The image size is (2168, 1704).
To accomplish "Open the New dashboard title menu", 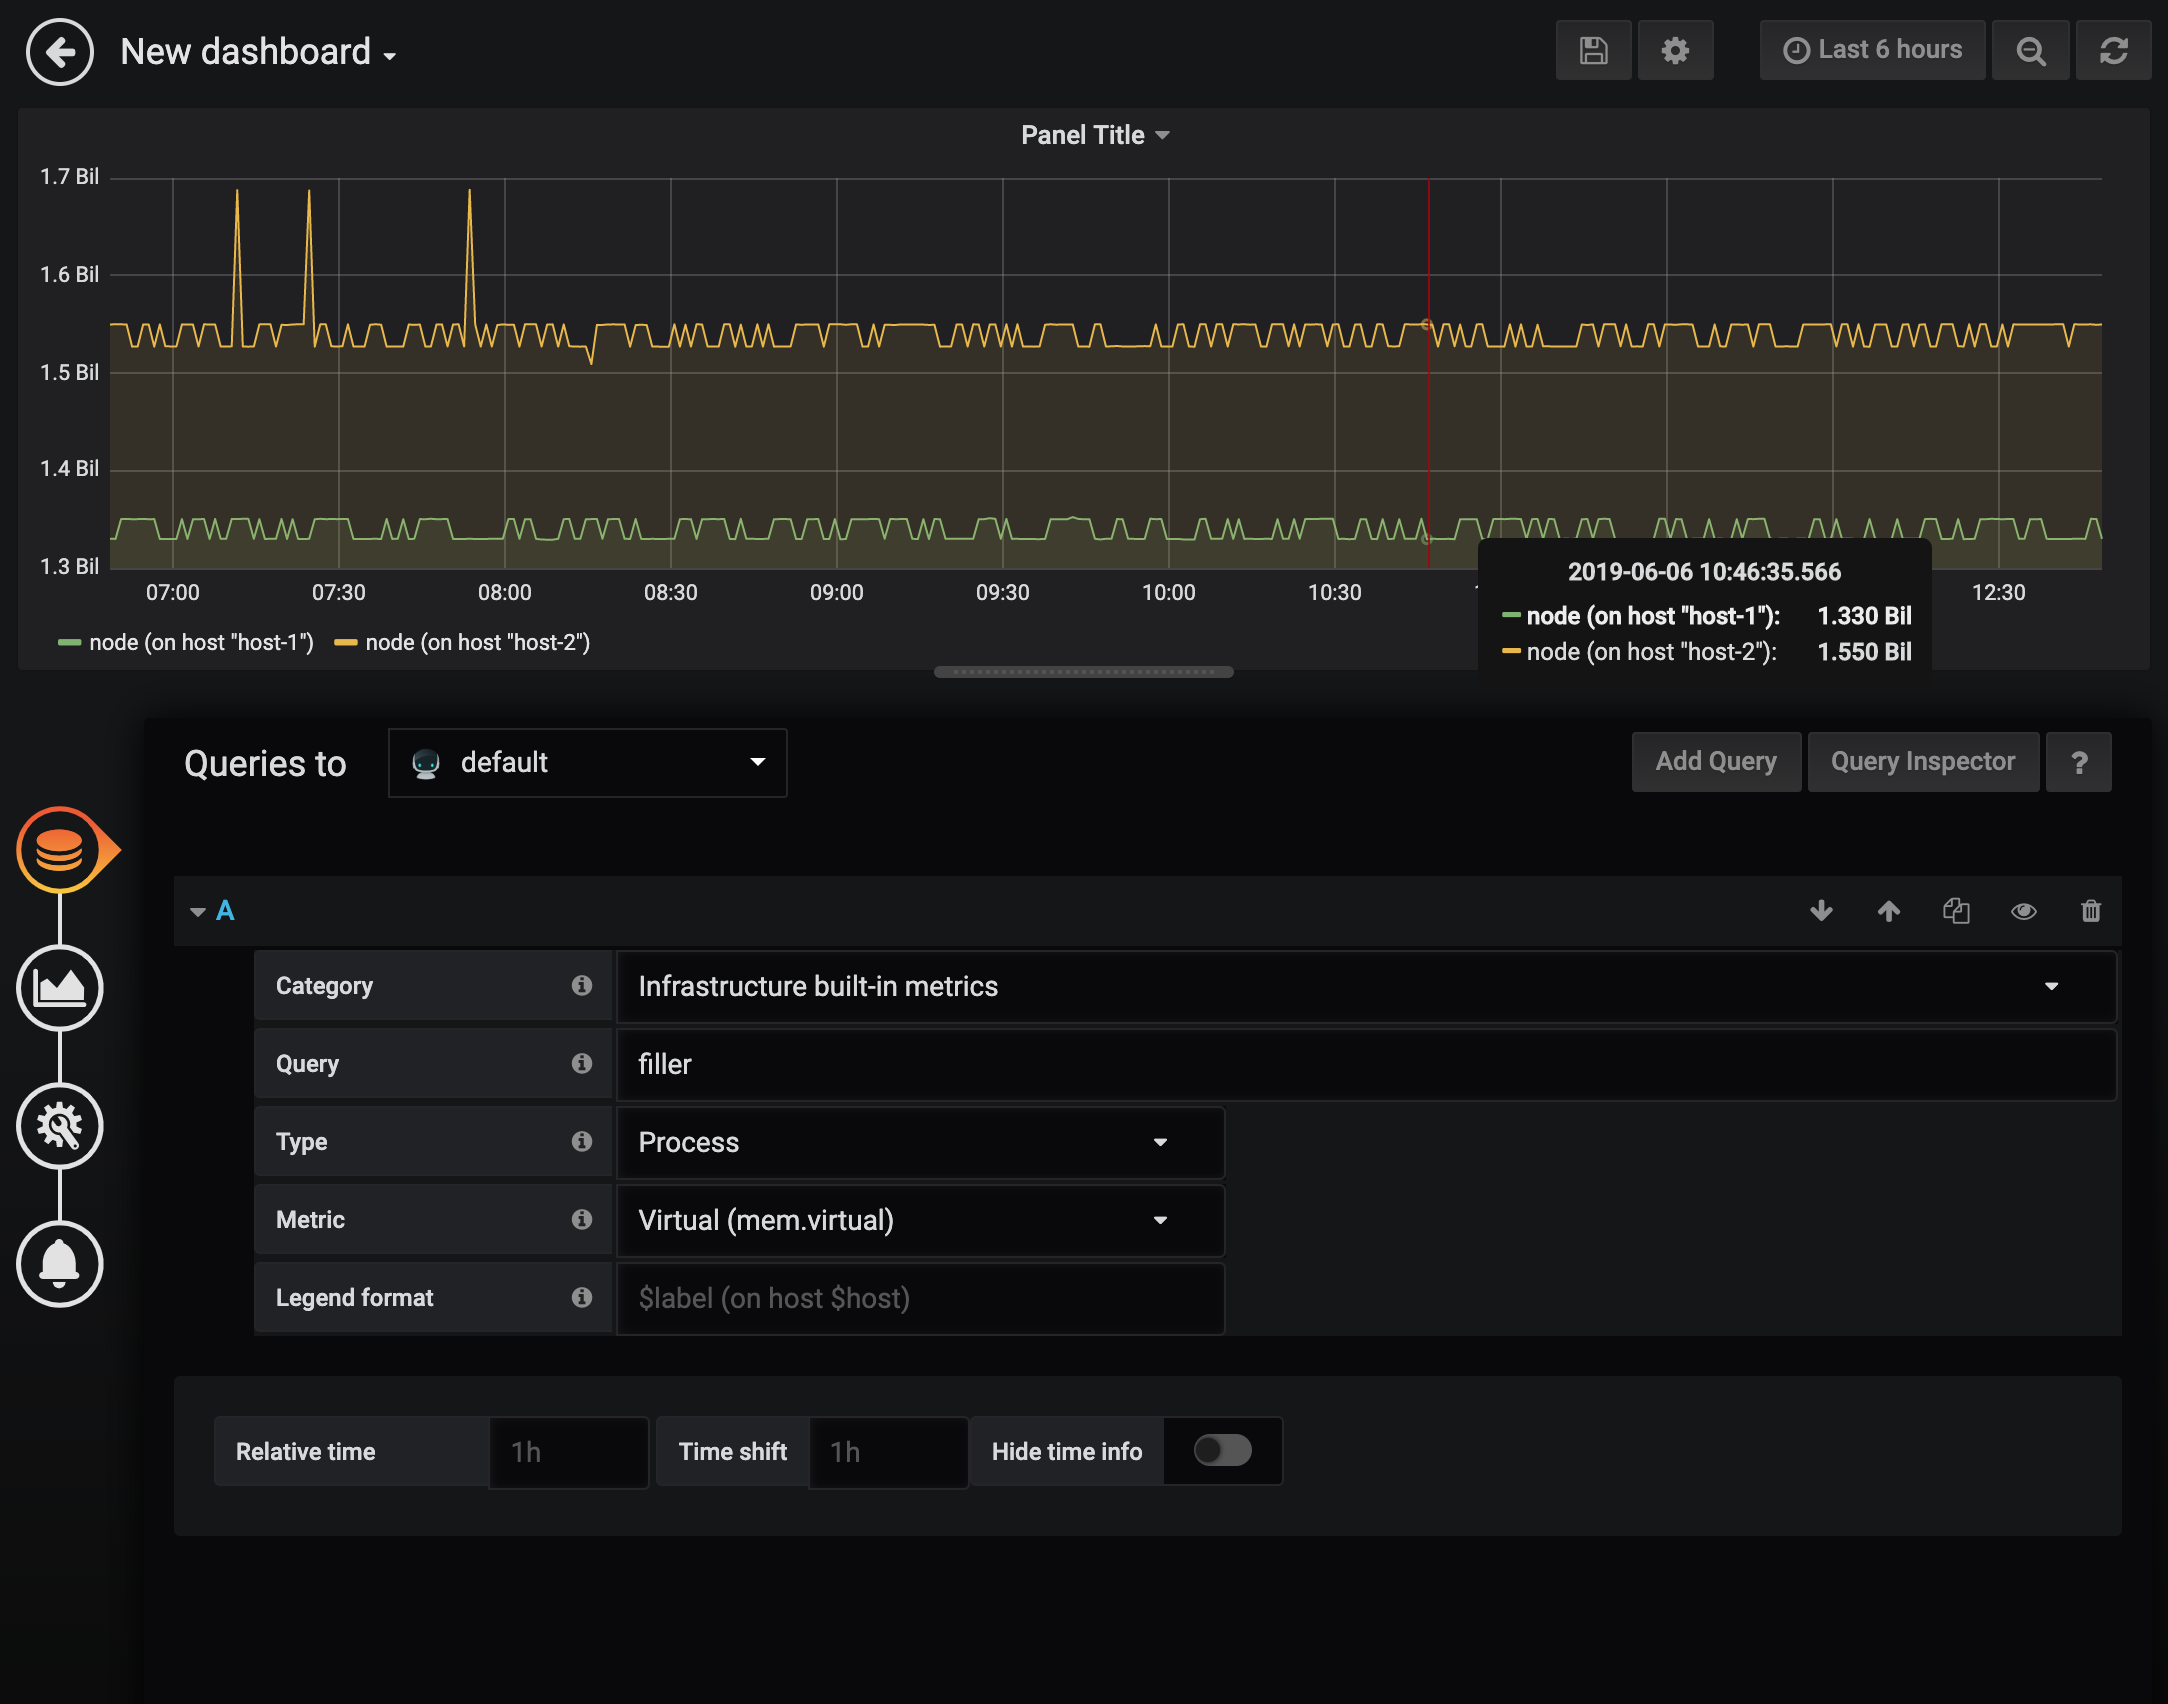I will tap(258, 52).
